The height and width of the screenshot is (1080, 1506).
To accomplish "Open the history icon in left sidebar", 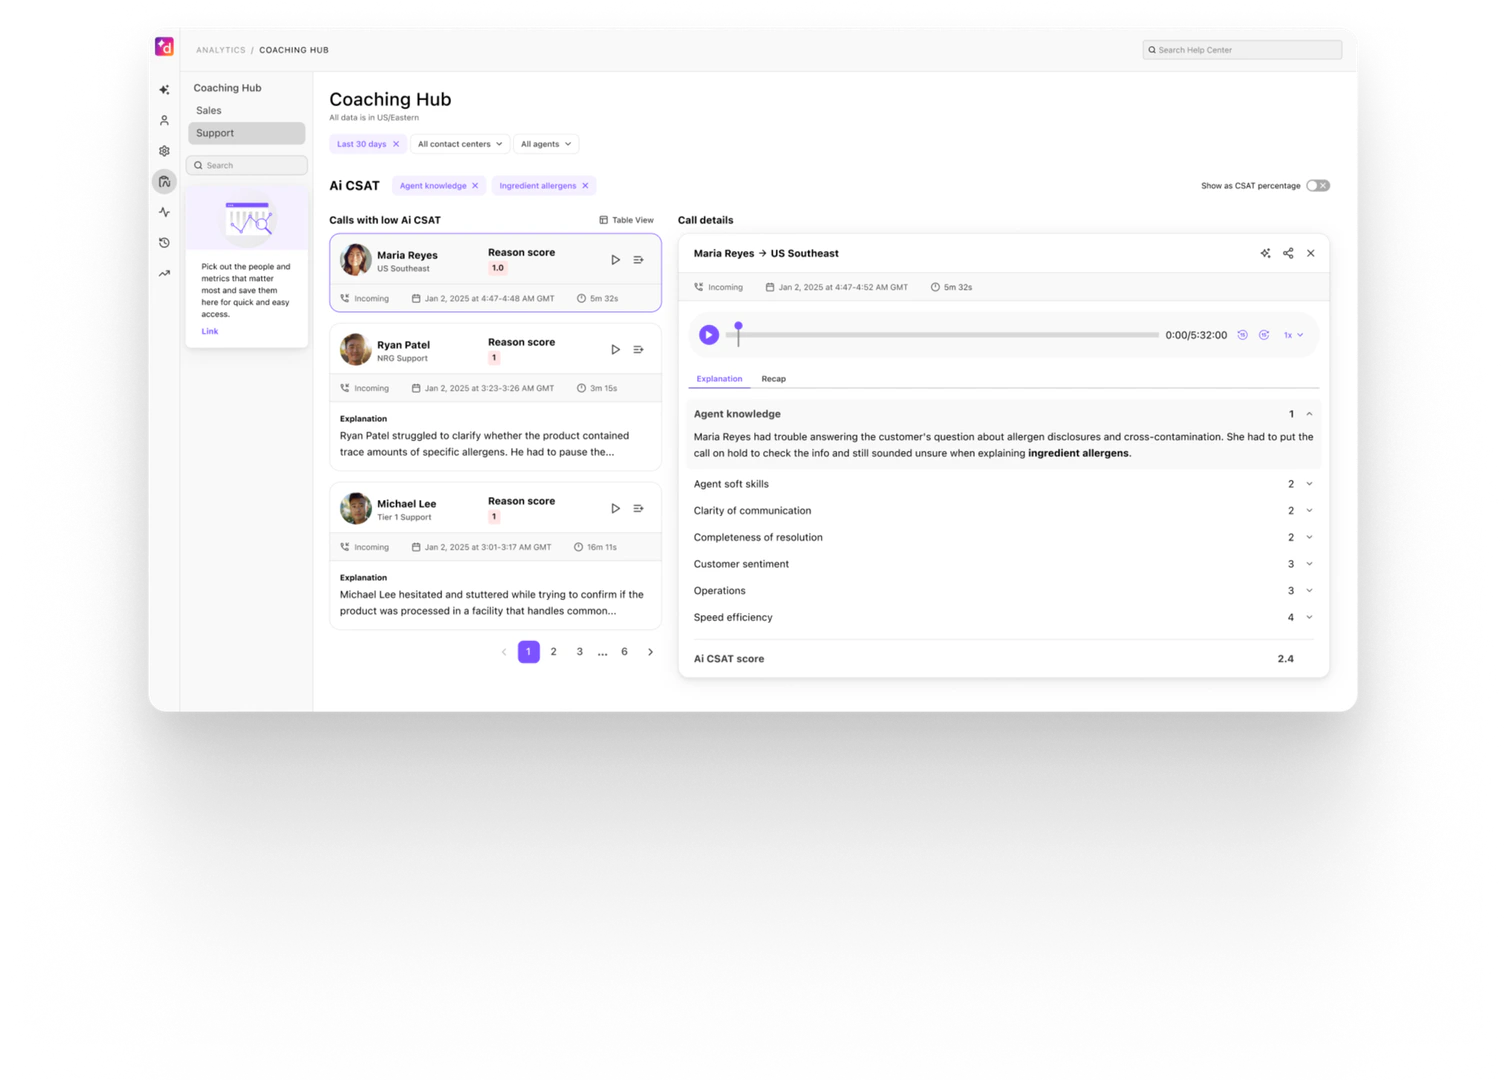I will point(164,243).
